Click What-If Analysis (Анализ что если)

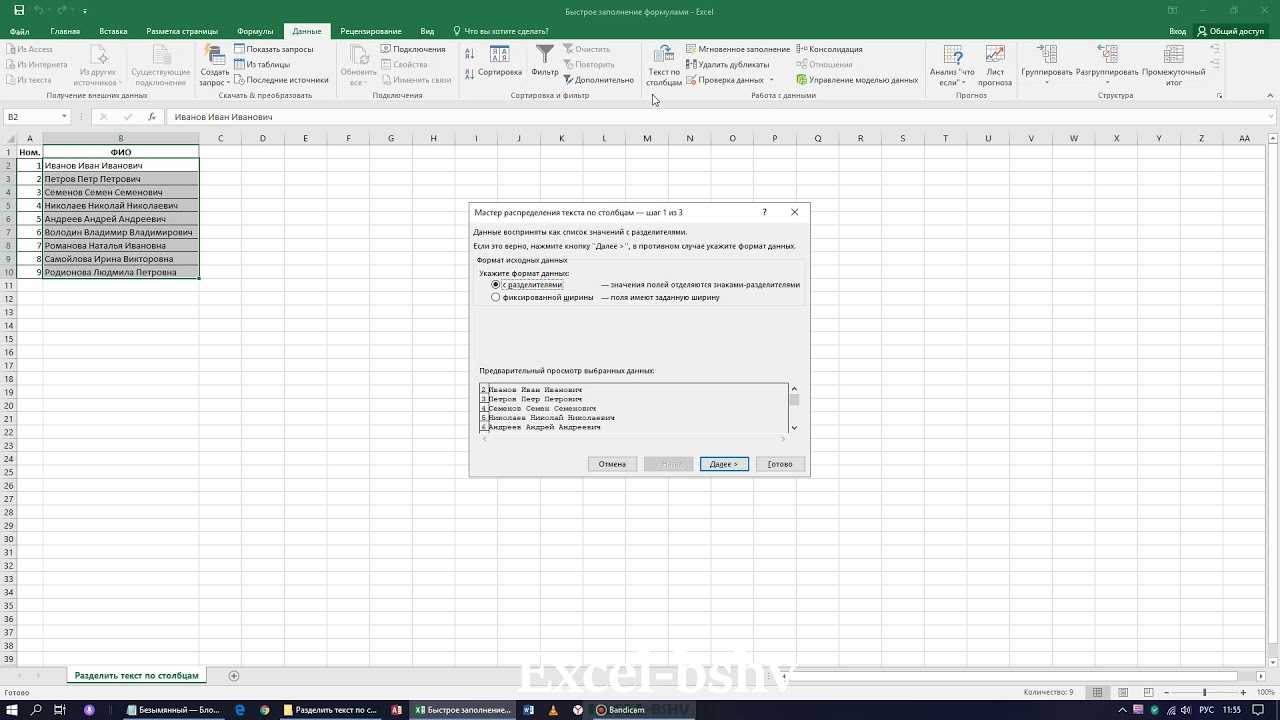tap(952, 65)
